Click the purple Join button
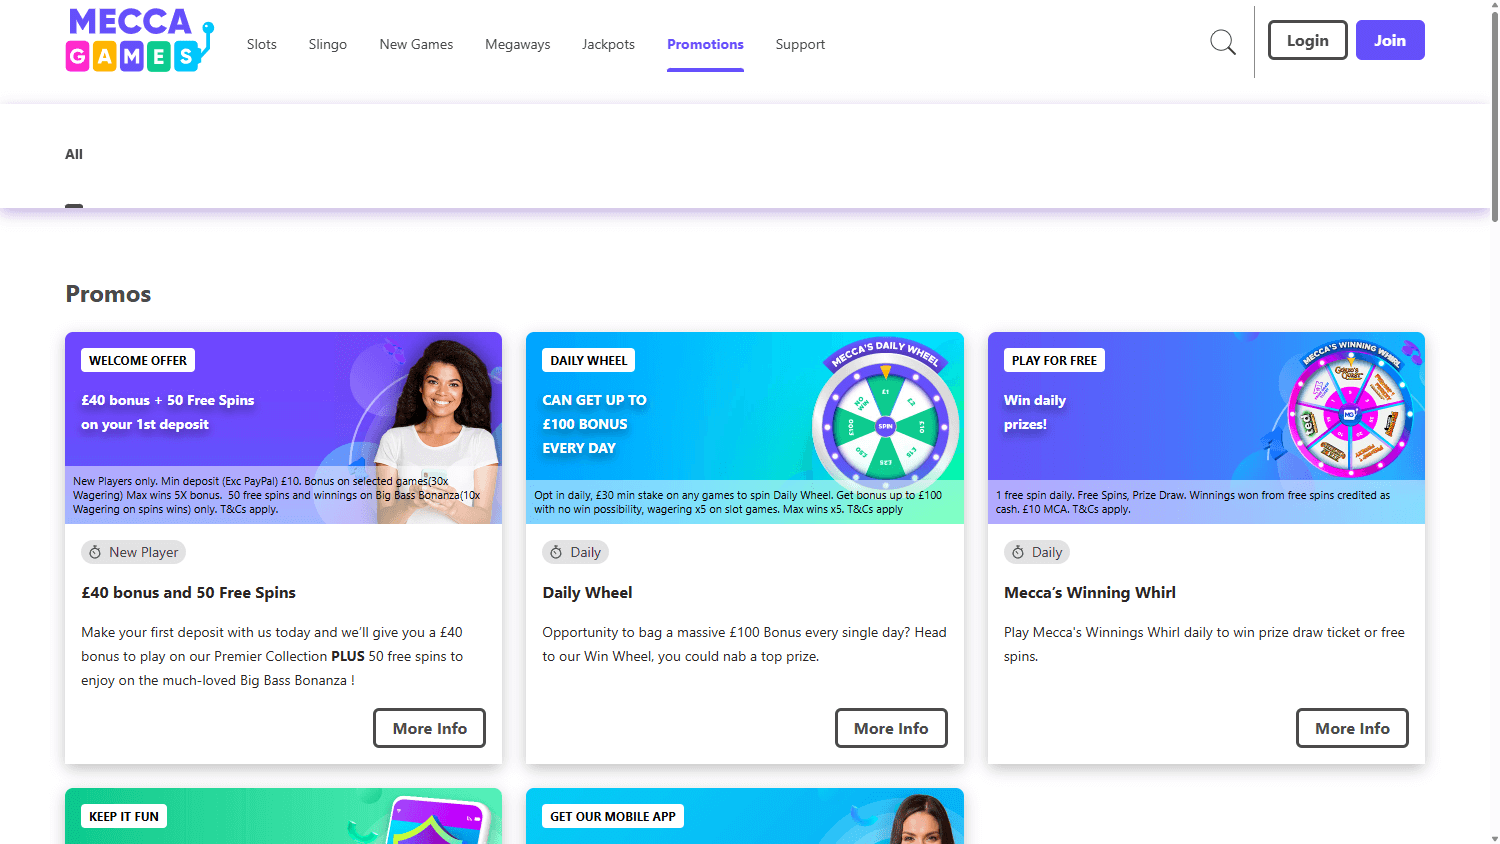Image resolution: width=1500 pixels, height=844 pixels. coord(1390,40)
